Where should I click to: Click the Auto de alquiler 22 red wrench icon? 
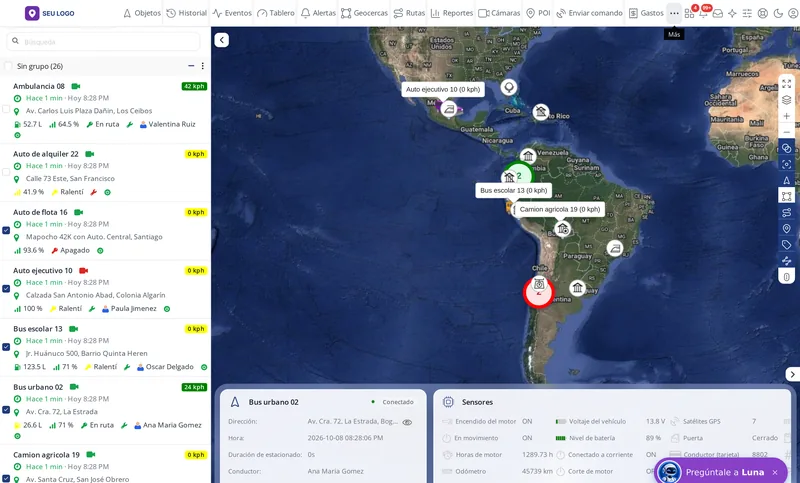point(93,192)
